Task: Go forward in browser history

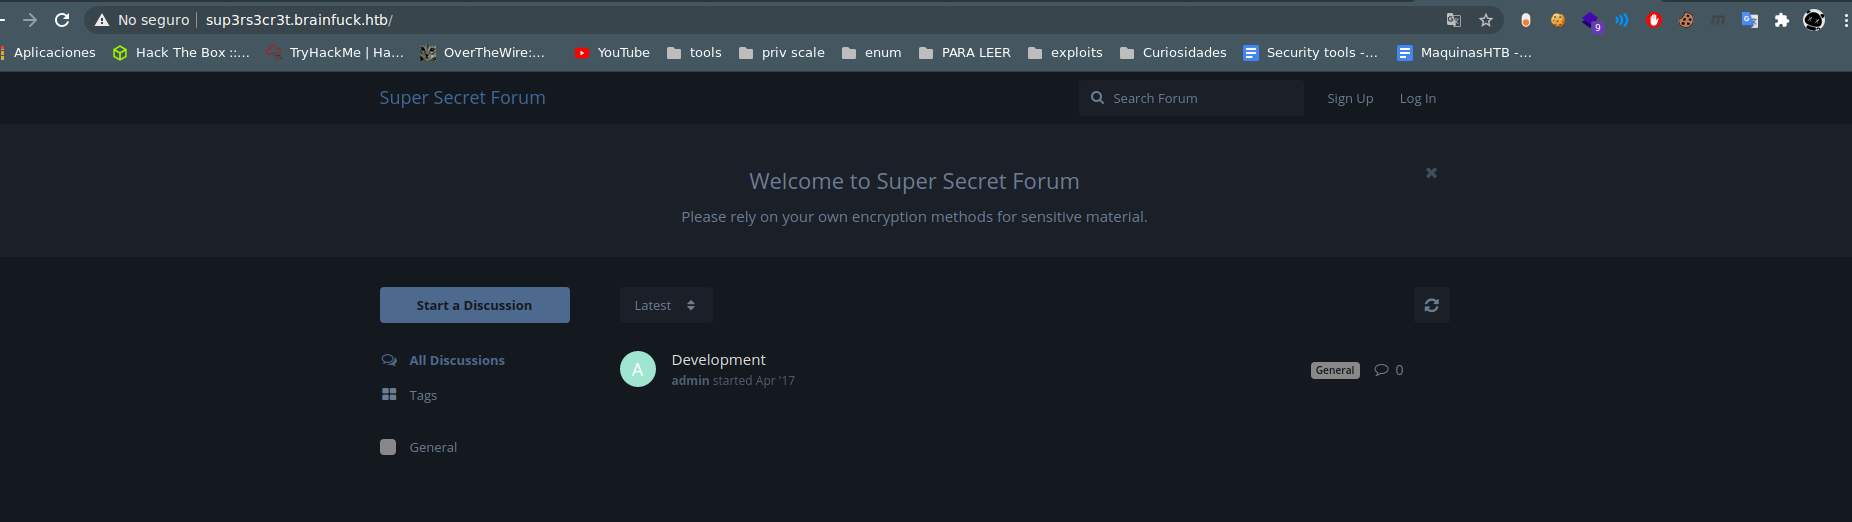Action: pyautogui.click(x=30, y=20)
